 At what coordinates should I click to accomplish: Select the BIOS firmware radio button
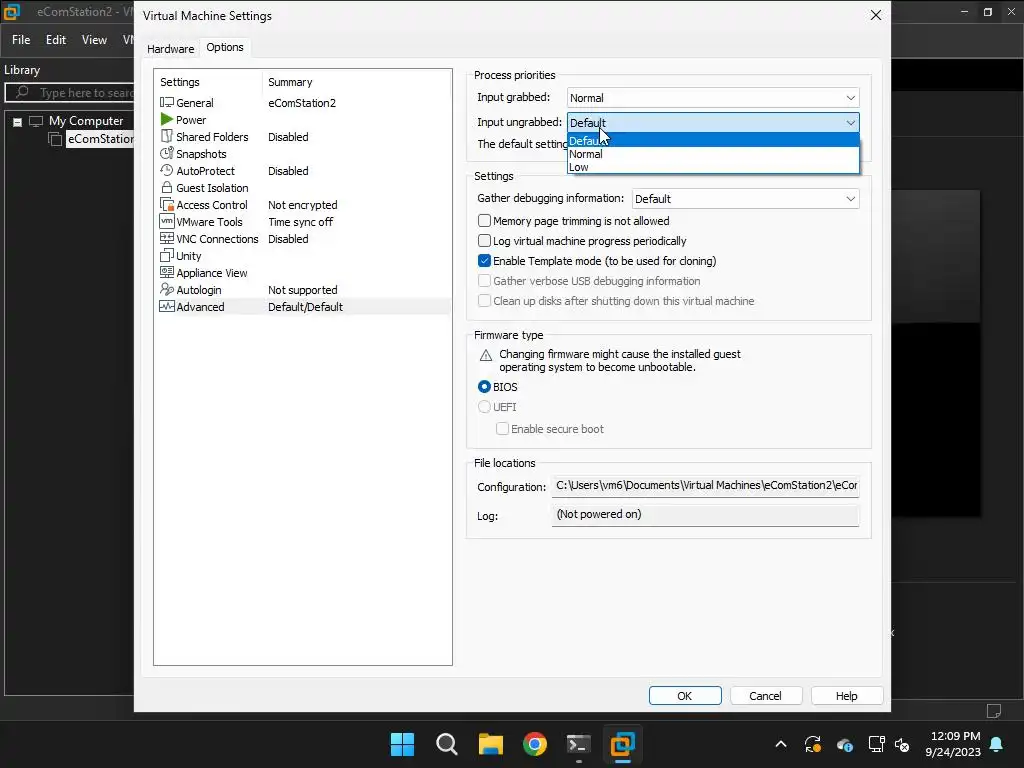[485, 387]
